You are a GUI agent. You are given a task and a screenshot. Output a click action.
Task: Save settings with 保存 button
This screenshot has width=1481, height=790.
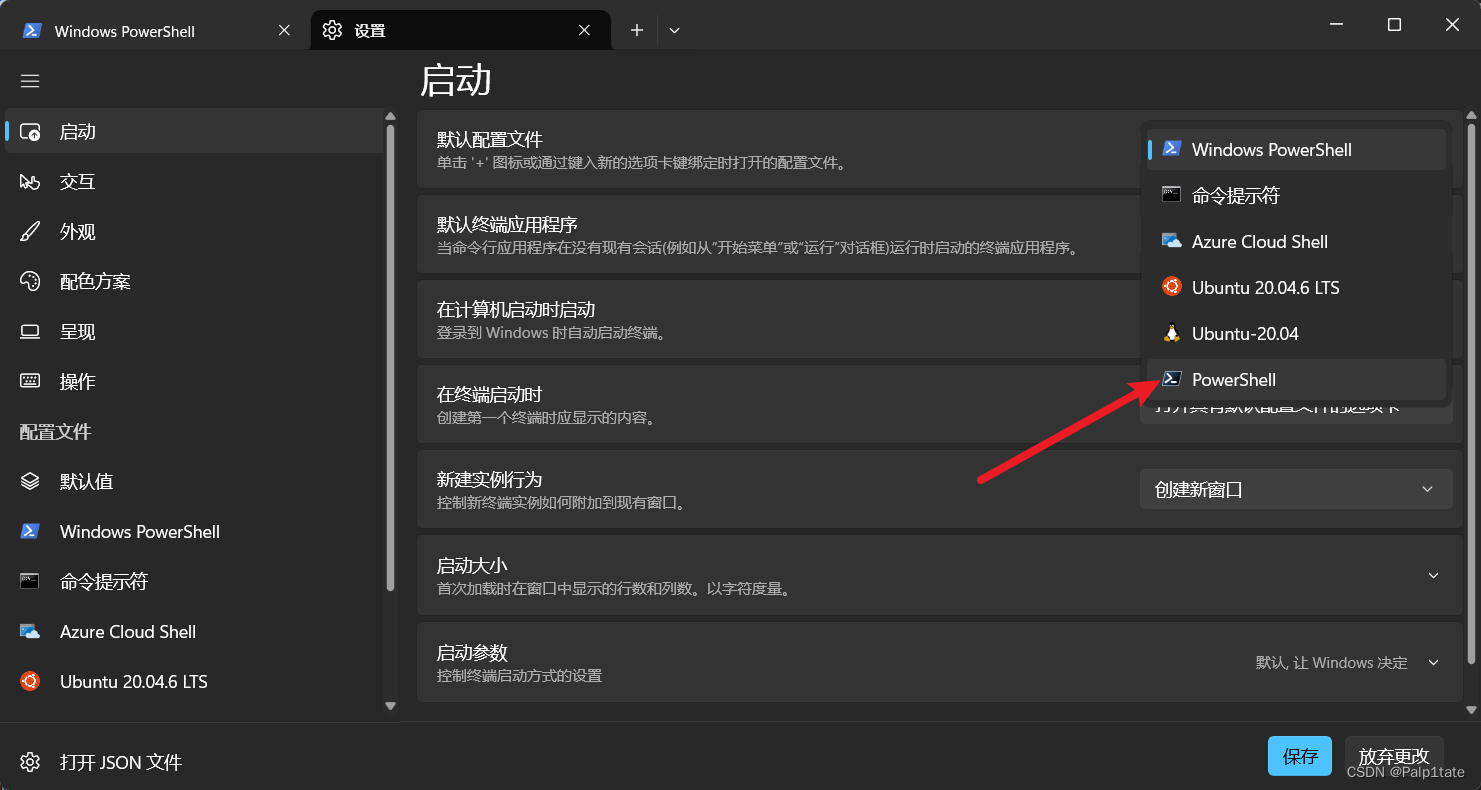[x=1300, y=756]
